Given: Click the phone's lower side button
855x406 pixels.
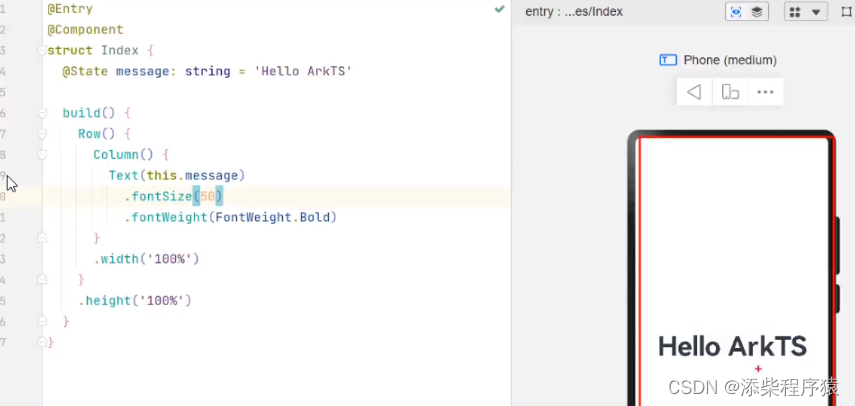Looking at the screenshot, I should [837, 299].
